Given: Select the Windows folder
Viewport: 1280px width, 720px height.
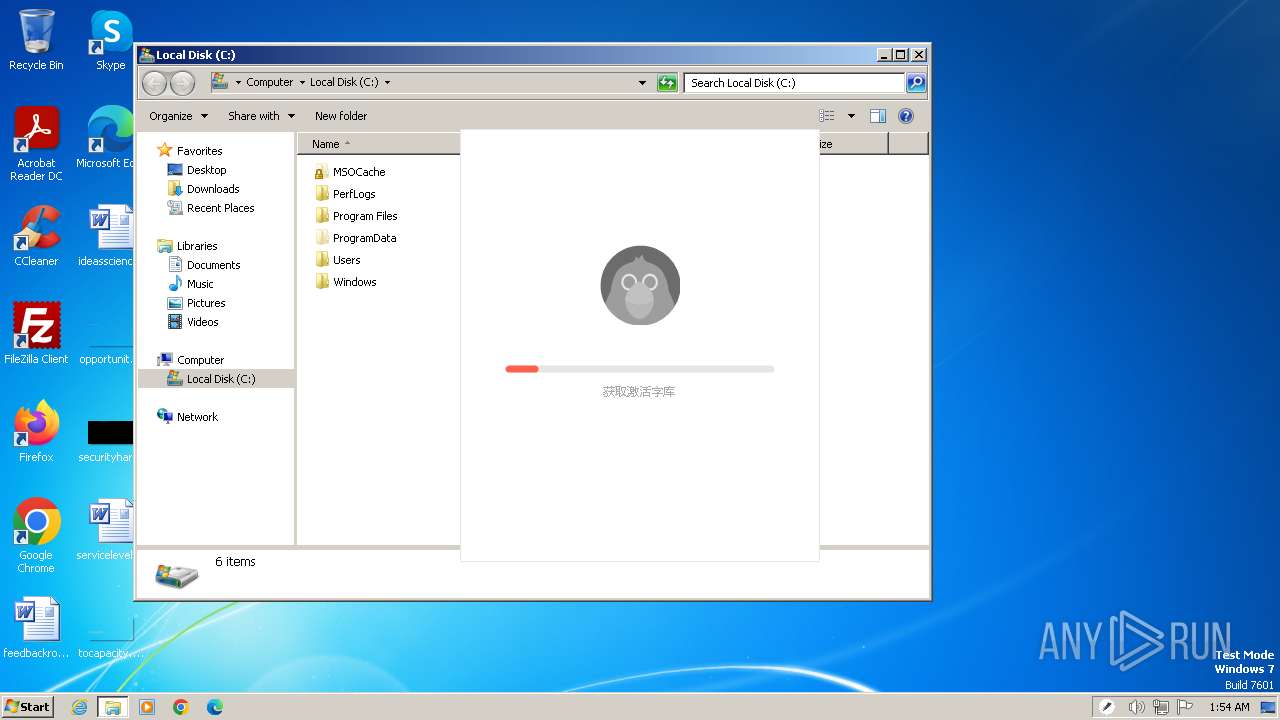Looking at the screenshot, I should 346,282.
